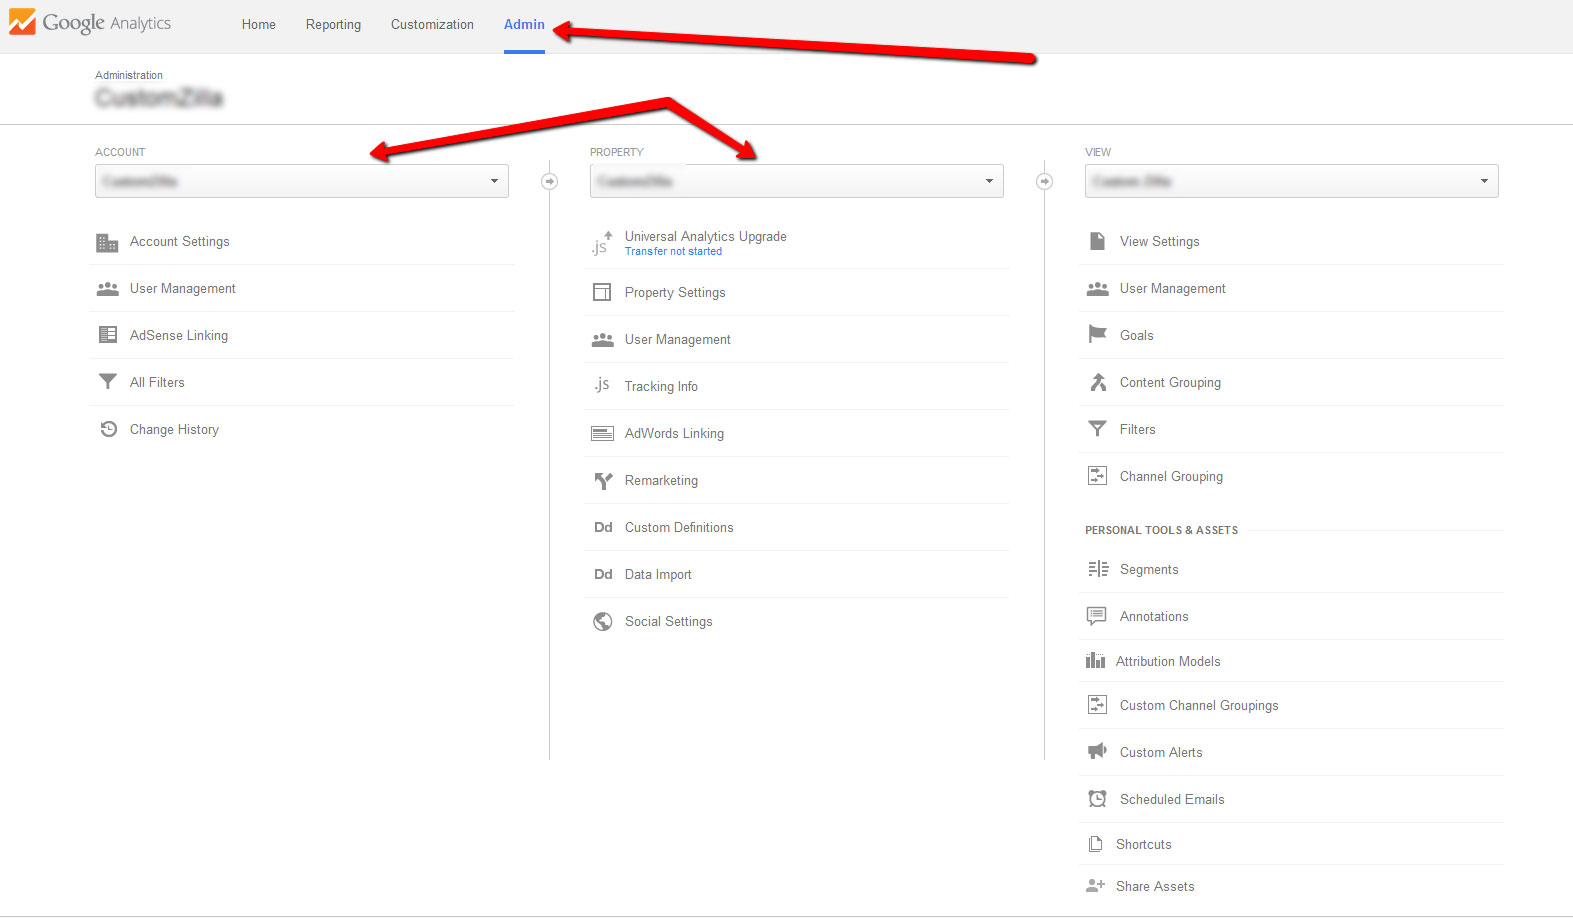Click the Google Analytics logo icon
Screen dimensions: 1573x918
pos(22,22)
